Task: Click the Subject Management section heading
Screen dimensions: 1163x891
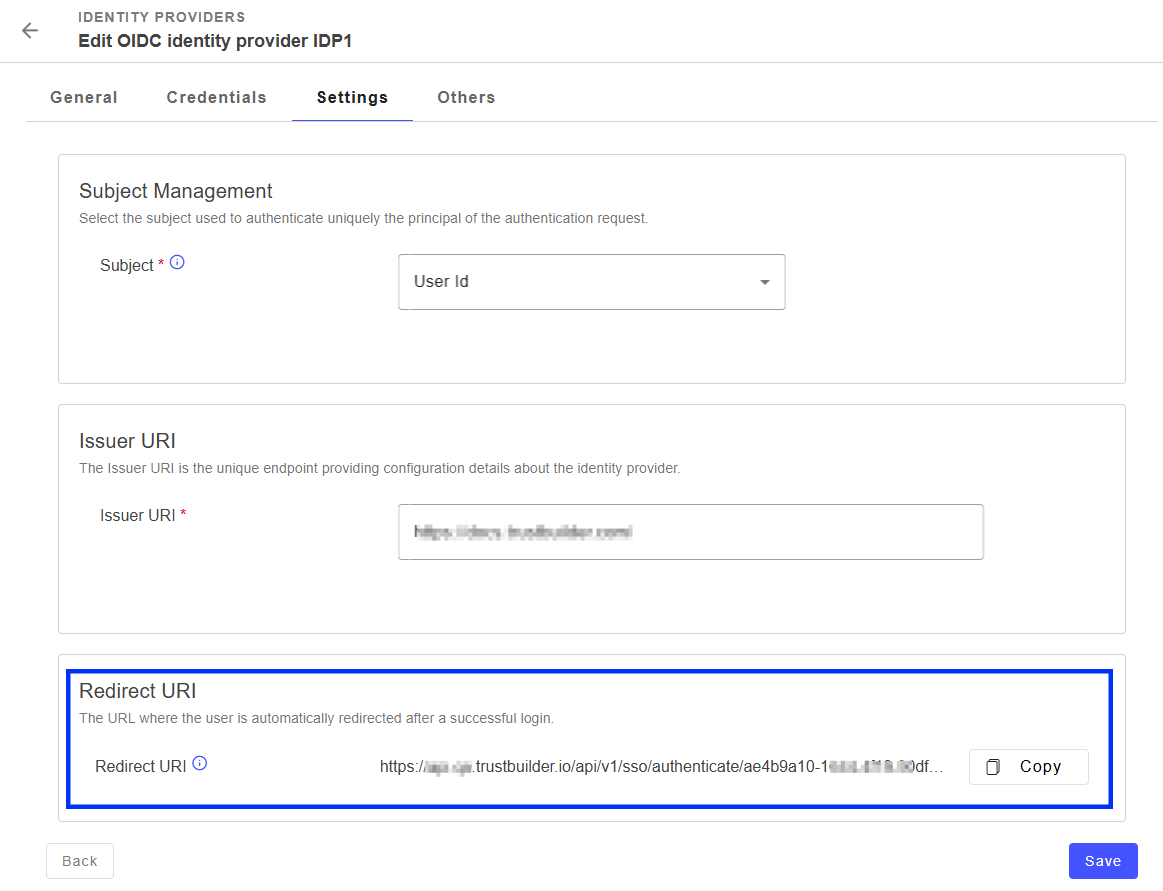Action: (175, 191)
